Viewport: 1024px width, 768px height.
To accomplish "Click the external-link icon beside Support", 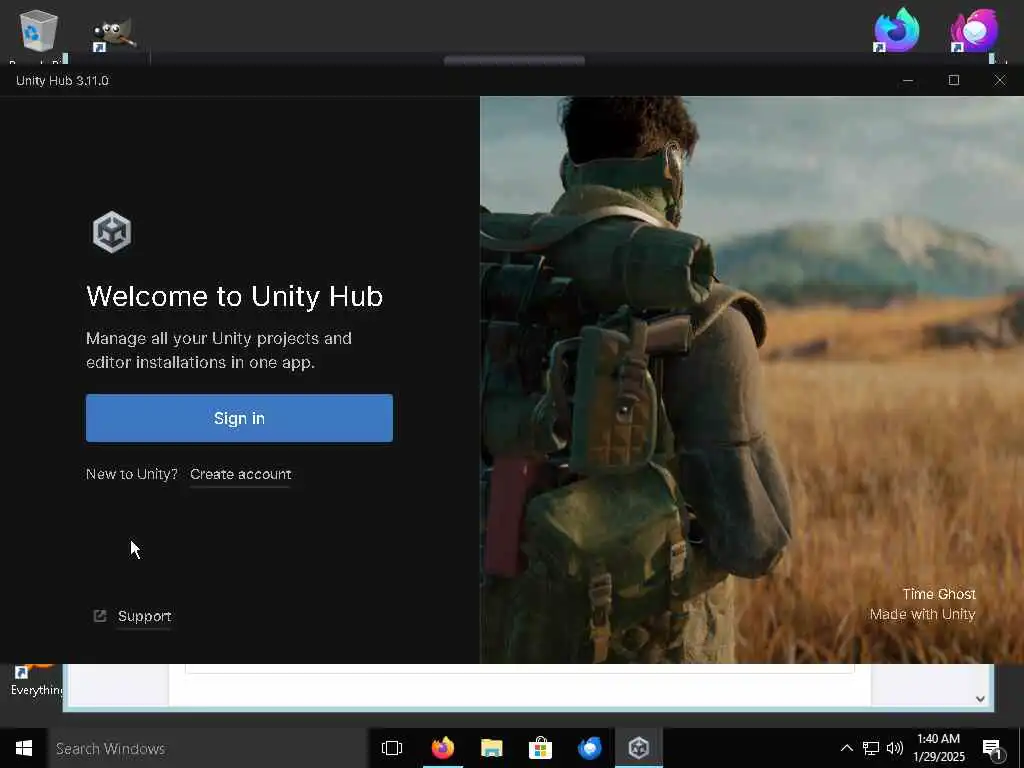I will pyautogui.click(x=100, y=616).
